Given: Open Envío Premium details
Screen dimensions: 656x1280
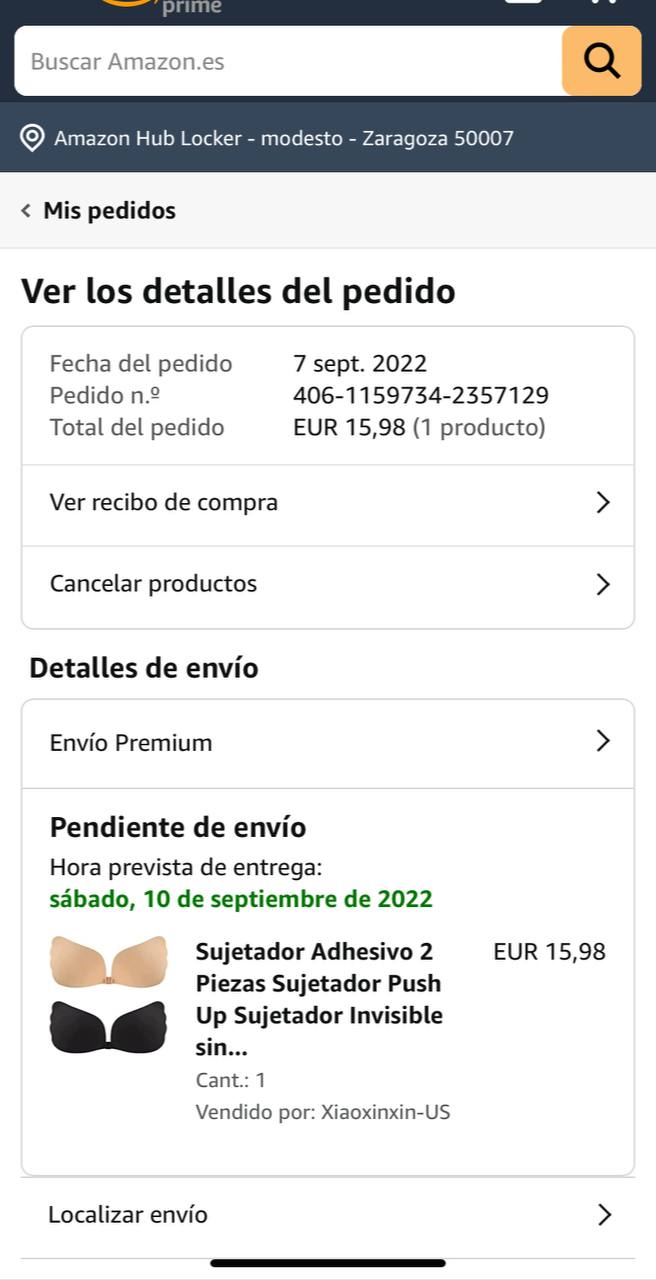Looking at the screenshot, I should click(328, 743).
